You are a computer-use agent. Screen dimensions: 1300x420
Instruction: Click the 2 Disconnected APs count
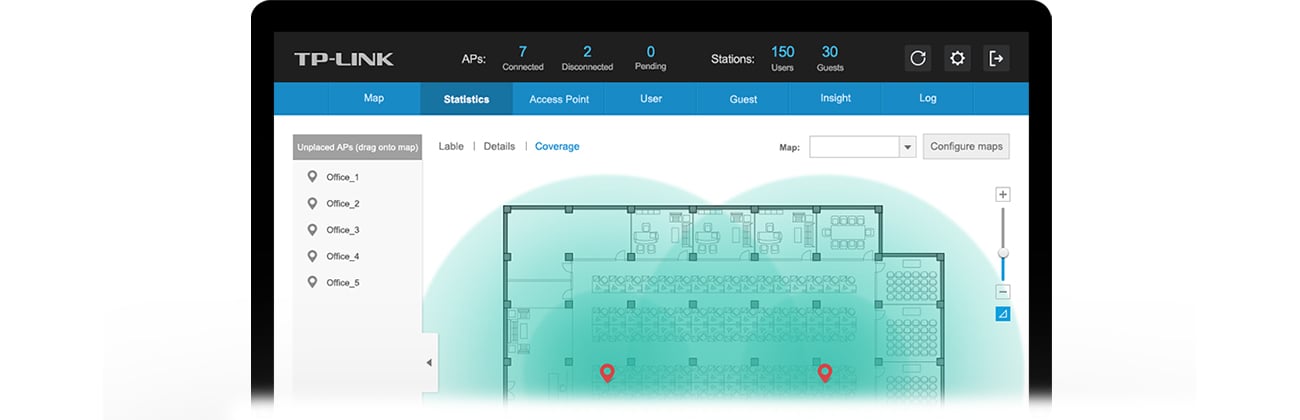click(587, 52)
